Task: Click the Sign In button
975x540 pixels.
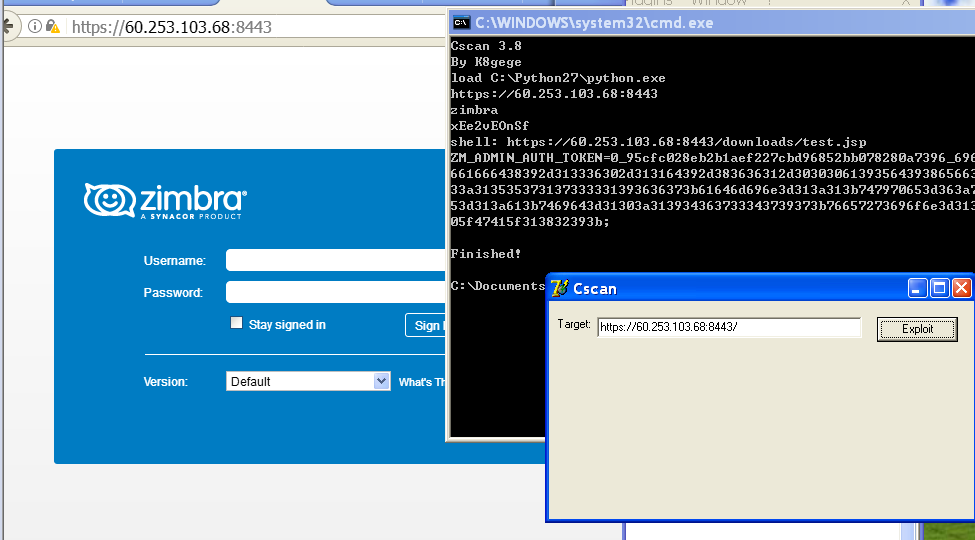Action: point(426,325)
